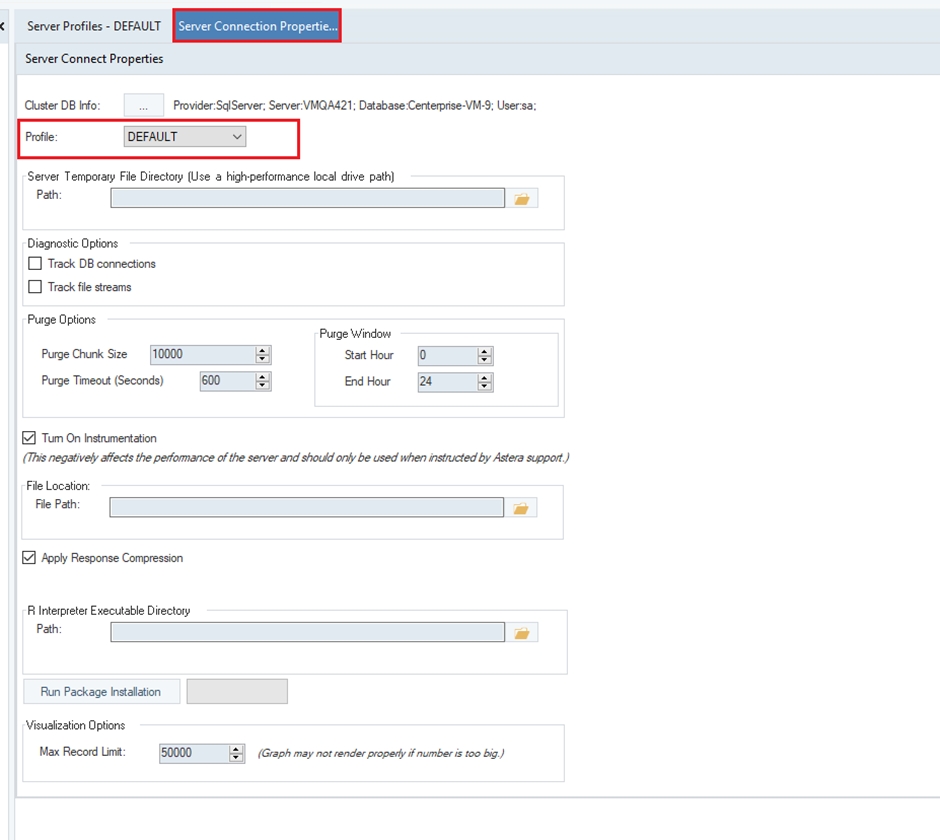Increase Purge Window Start Hour value

[485, 351]
